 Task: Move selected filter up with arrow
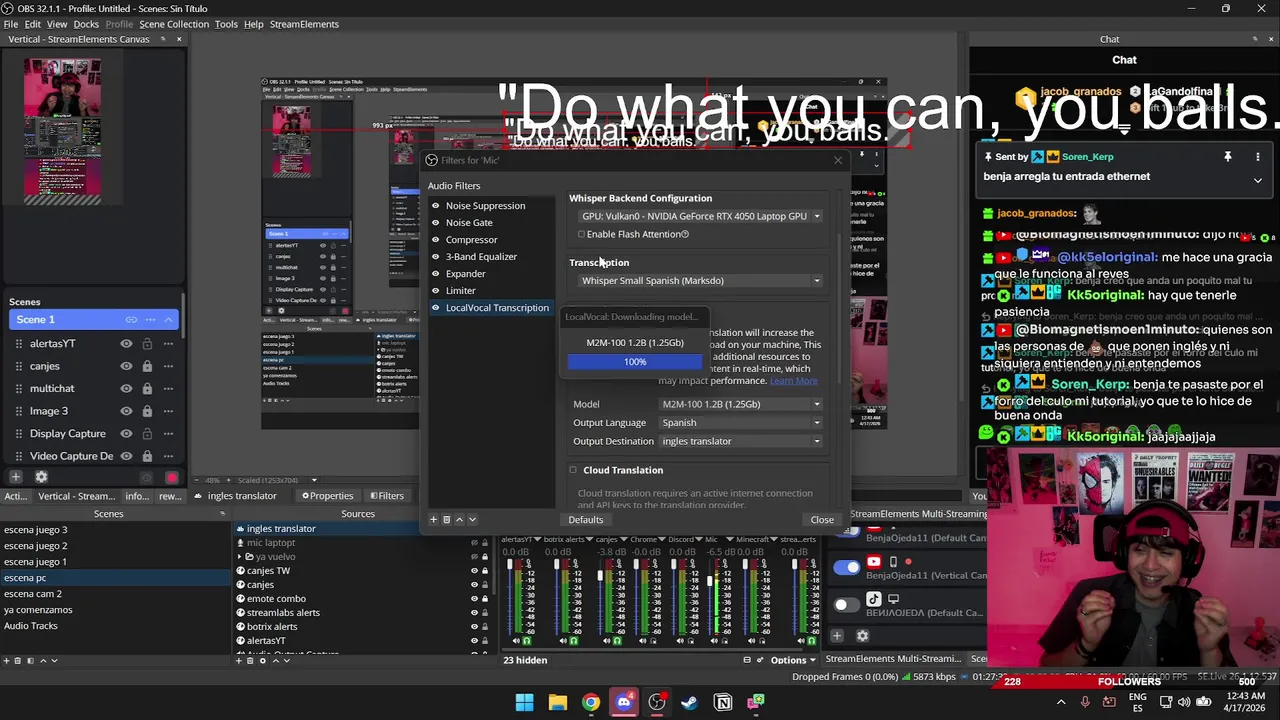[x=459, y=519]
